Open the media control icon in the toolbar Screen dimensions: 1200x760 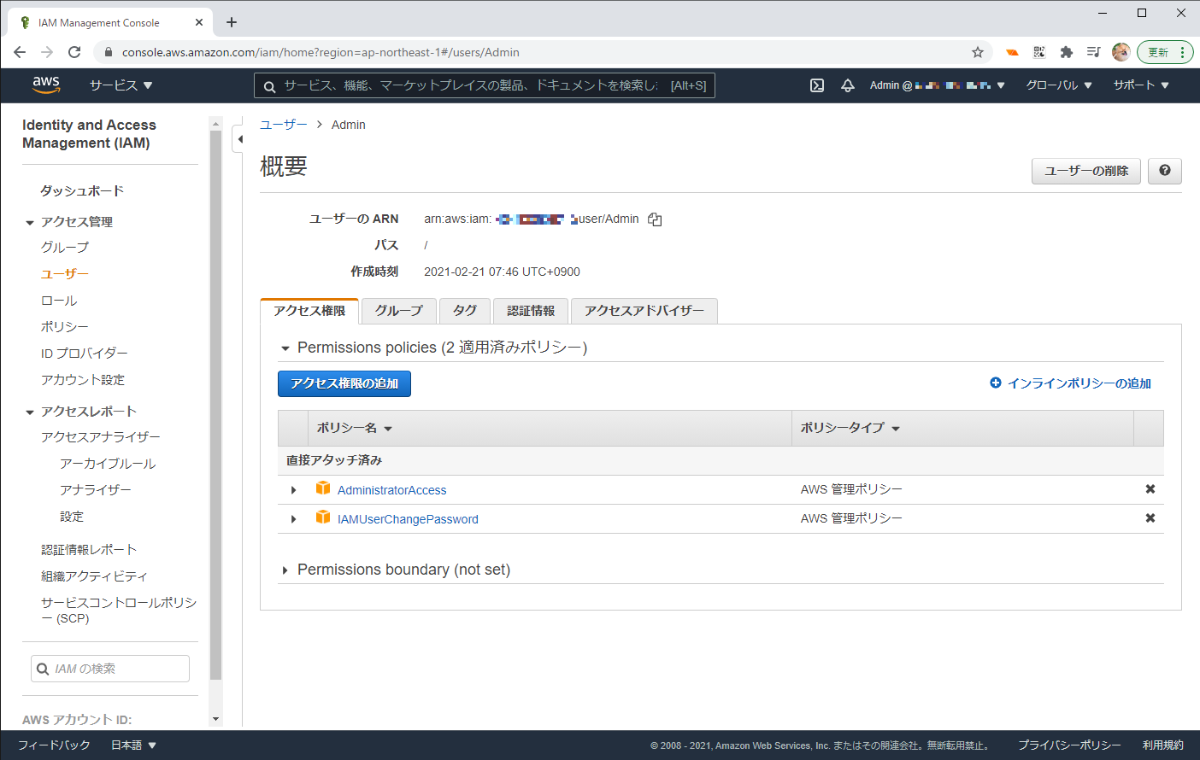pyautogui.click(x=1094, y=52)
